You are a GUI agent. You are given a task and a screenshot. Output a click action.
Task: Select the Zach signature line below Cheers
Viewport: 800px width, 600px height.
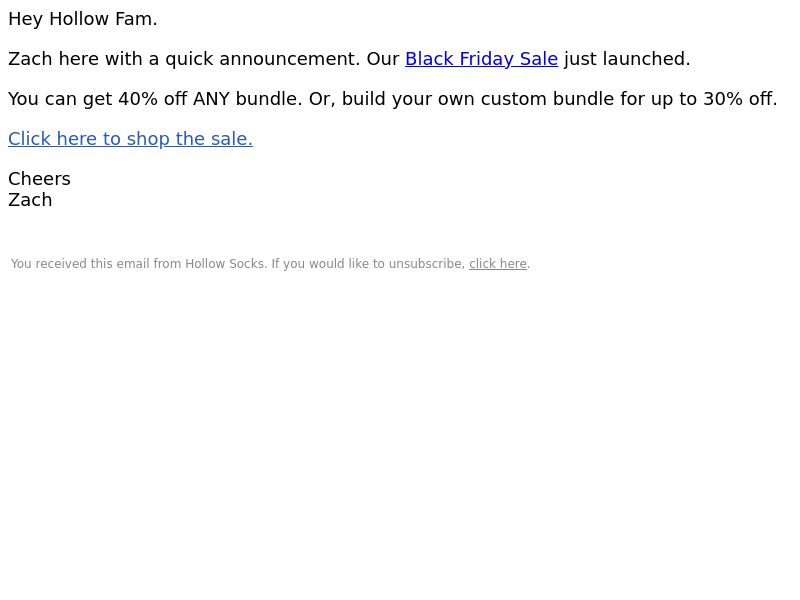tap(30, 200)
